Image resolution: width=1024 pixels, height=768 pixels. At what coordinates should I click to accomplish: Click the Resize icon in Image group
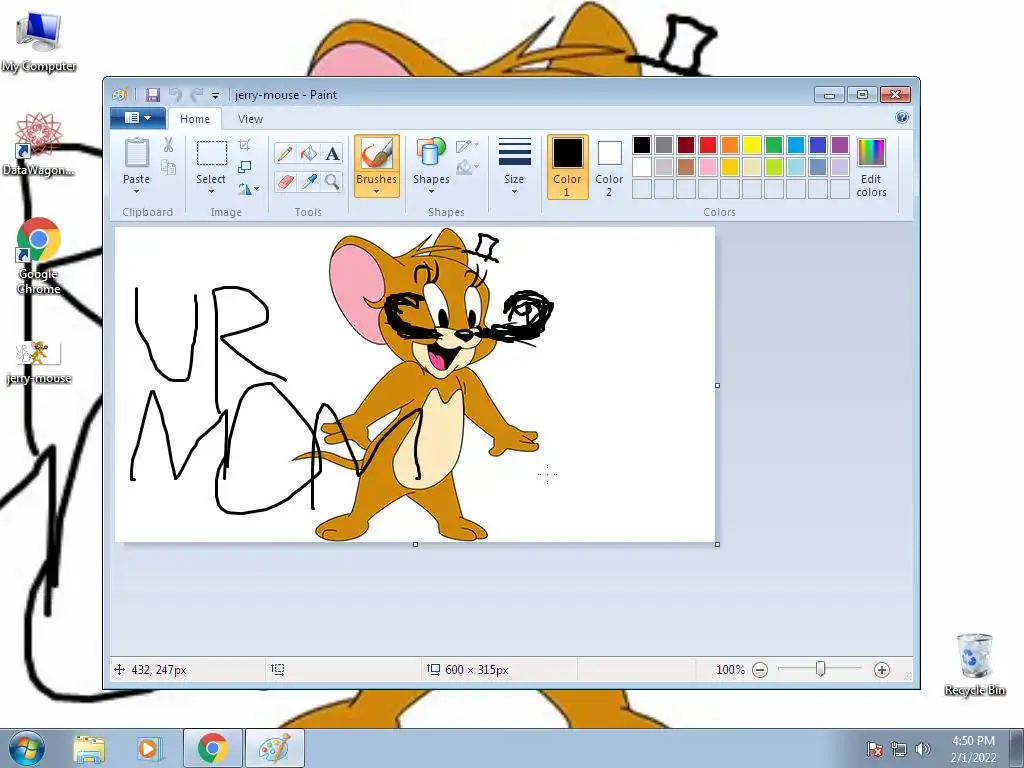(x=245, y=167)
